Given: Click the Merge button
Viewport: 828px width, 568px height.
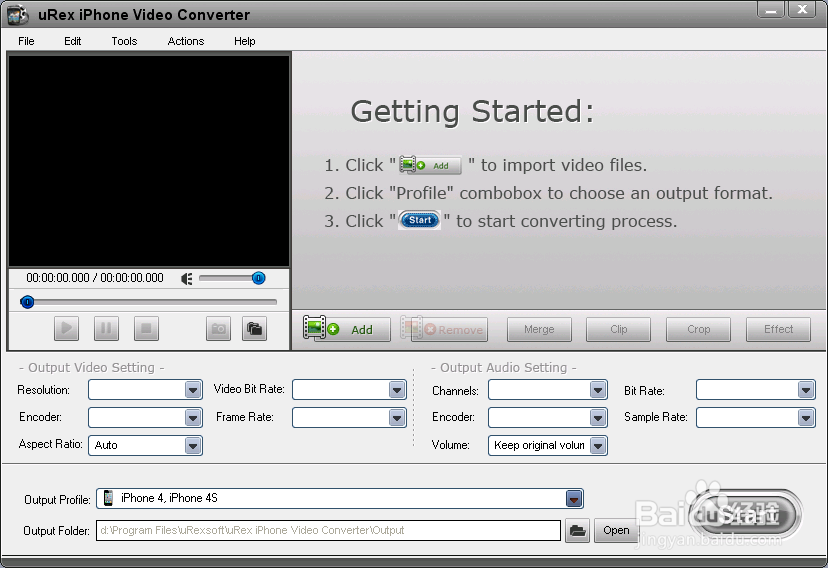Looking at the screenshot, I should point(539,329).
